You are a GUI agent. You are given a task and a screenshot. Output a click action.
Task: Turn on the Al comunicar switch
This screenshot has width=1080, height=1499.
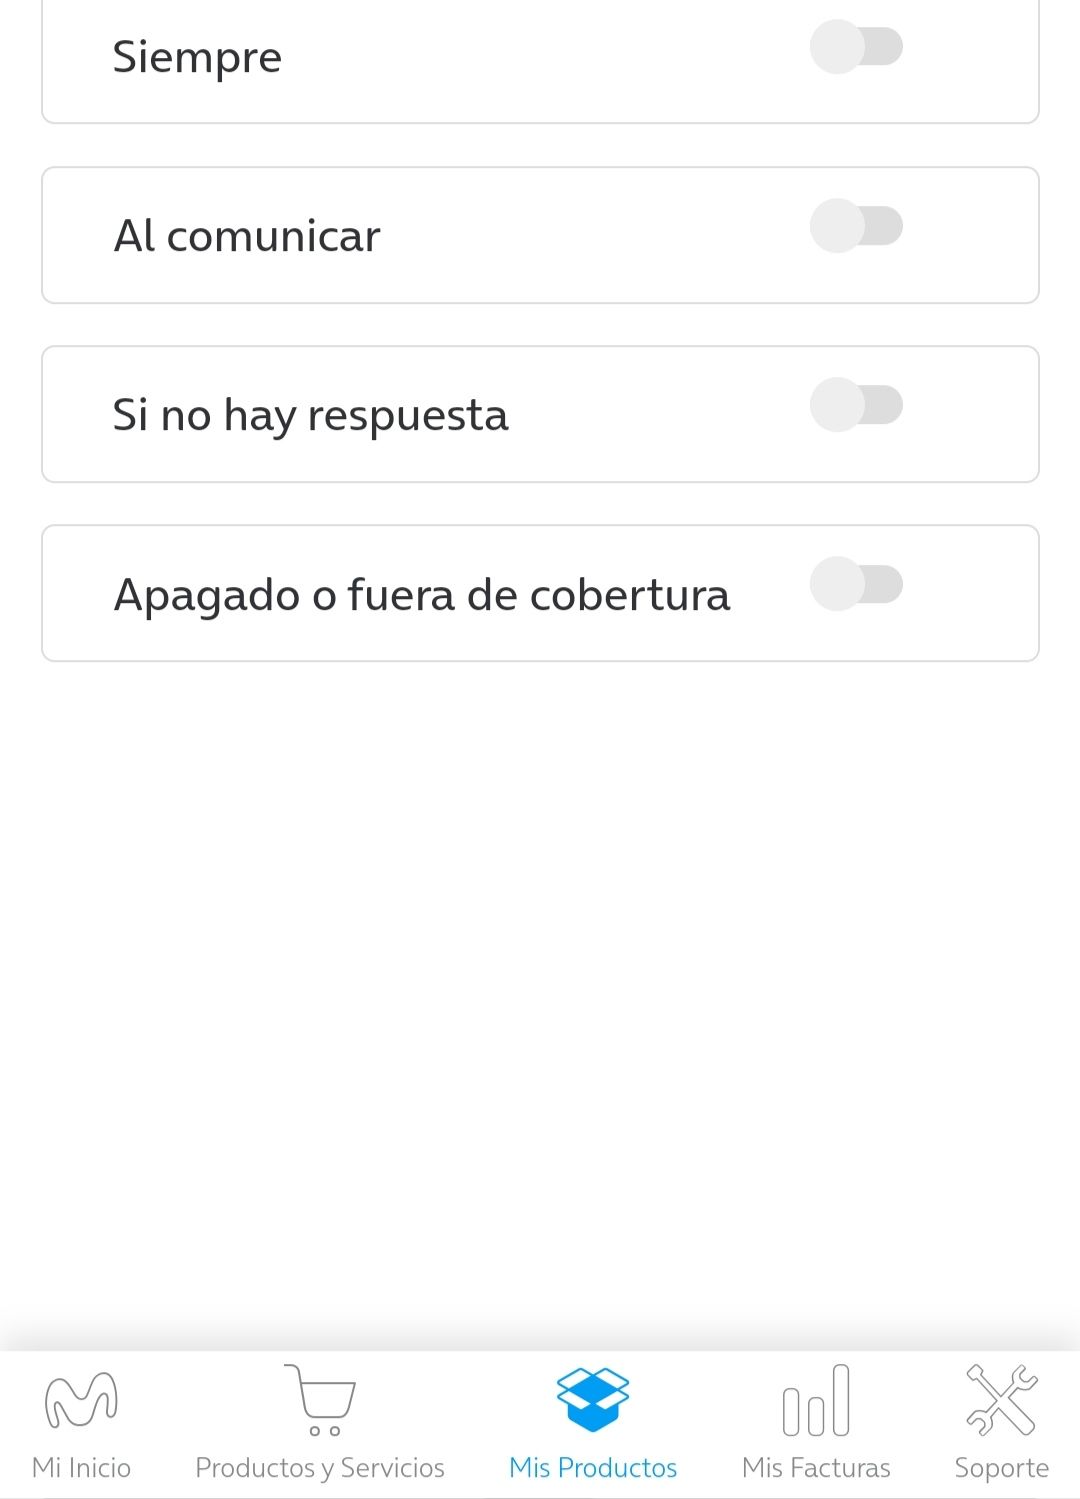coord(856,226)
